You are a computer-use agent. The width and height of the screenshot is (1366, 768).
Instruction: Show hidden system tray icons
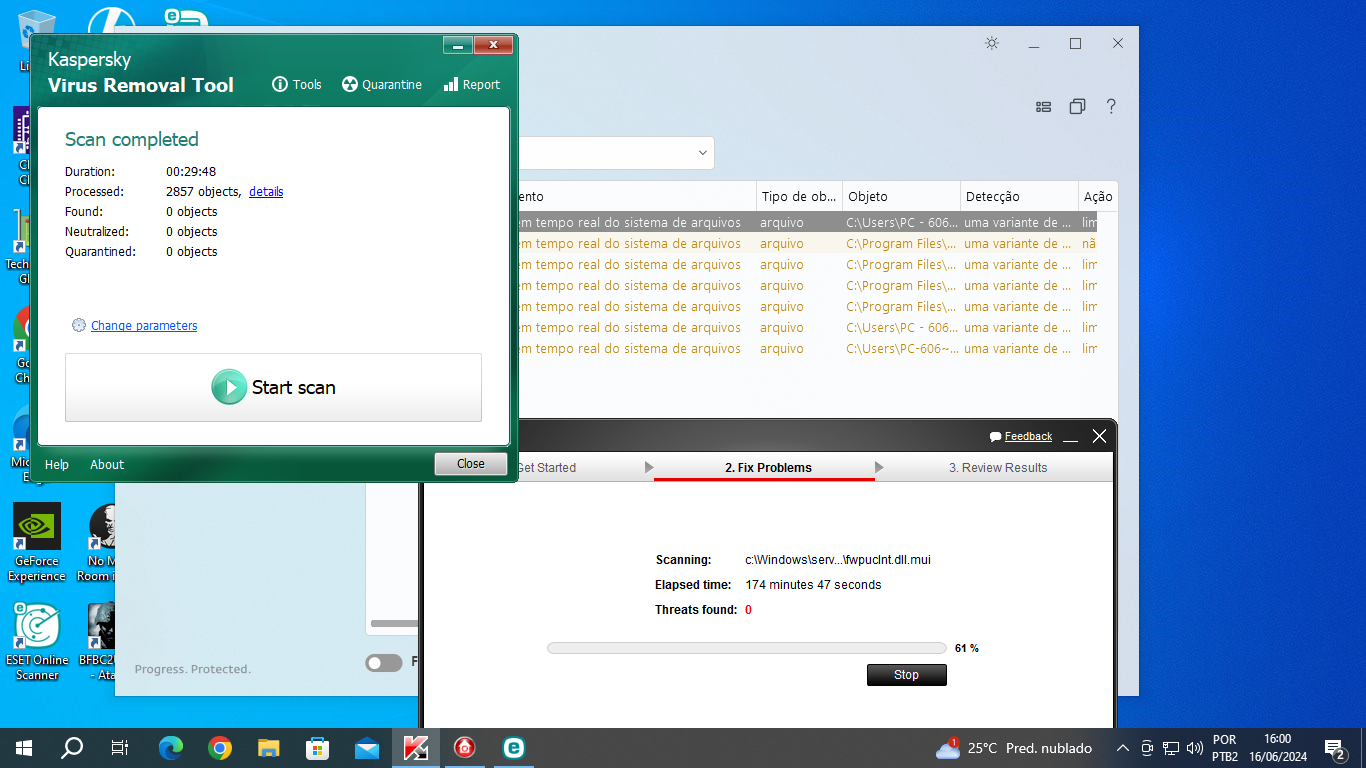point(1123,748)
